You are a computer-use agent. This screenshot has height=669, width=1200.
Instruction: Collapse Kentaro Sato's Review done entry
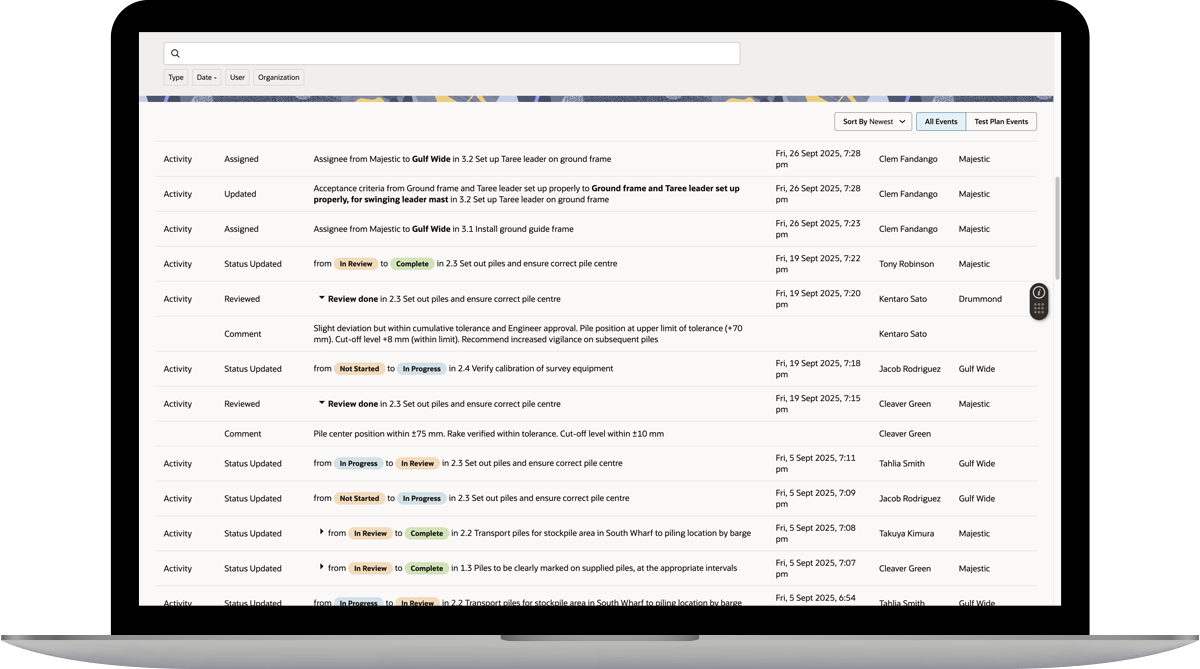point(322,298)
